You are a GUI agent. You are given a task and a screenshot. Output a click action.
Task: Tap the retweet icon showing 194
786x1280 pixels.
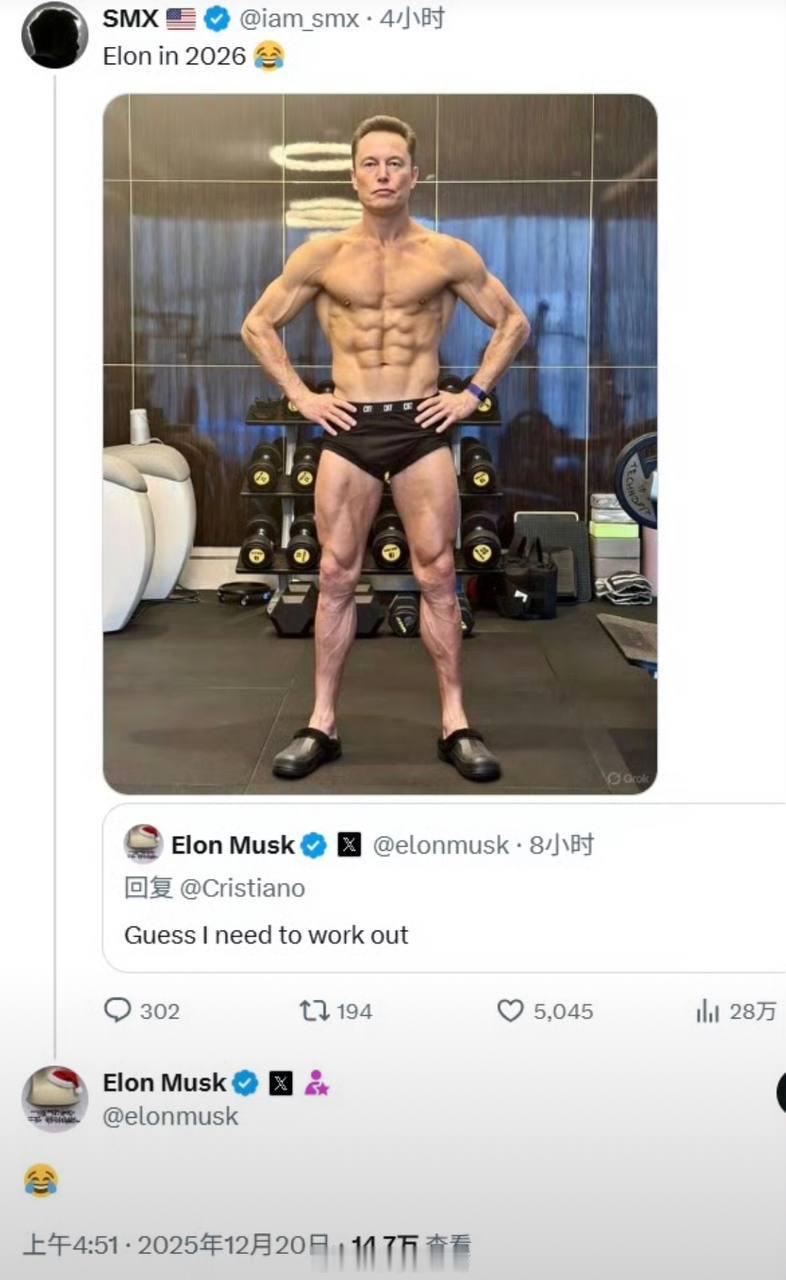tap(315, 1011)
